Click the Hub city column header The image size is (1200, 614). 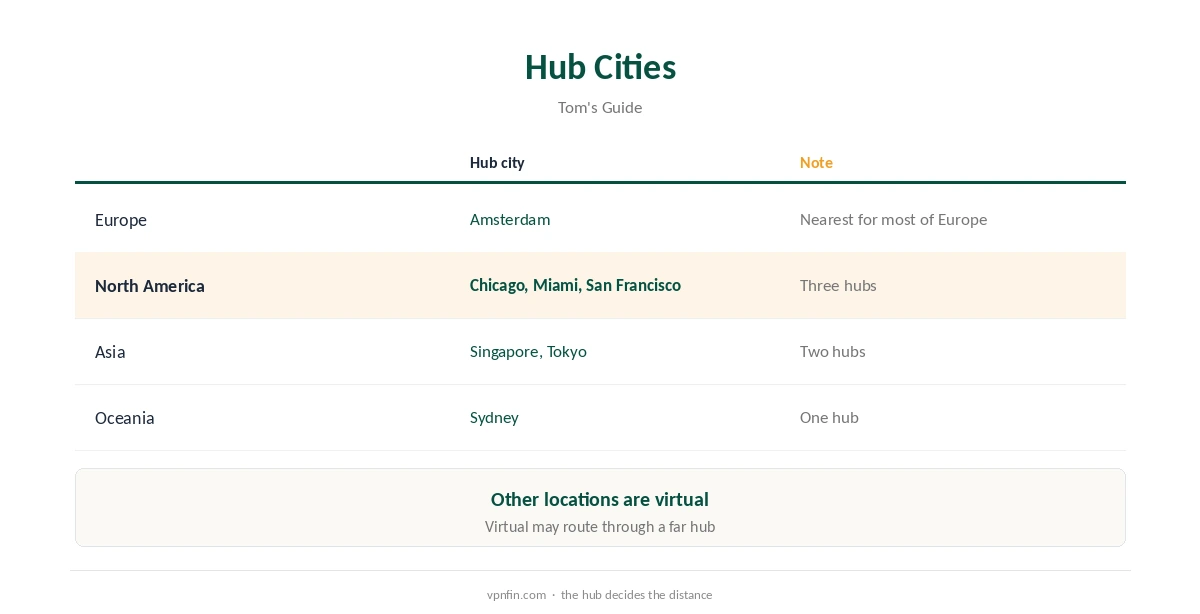pyautogui.click(x=497, y=163)
